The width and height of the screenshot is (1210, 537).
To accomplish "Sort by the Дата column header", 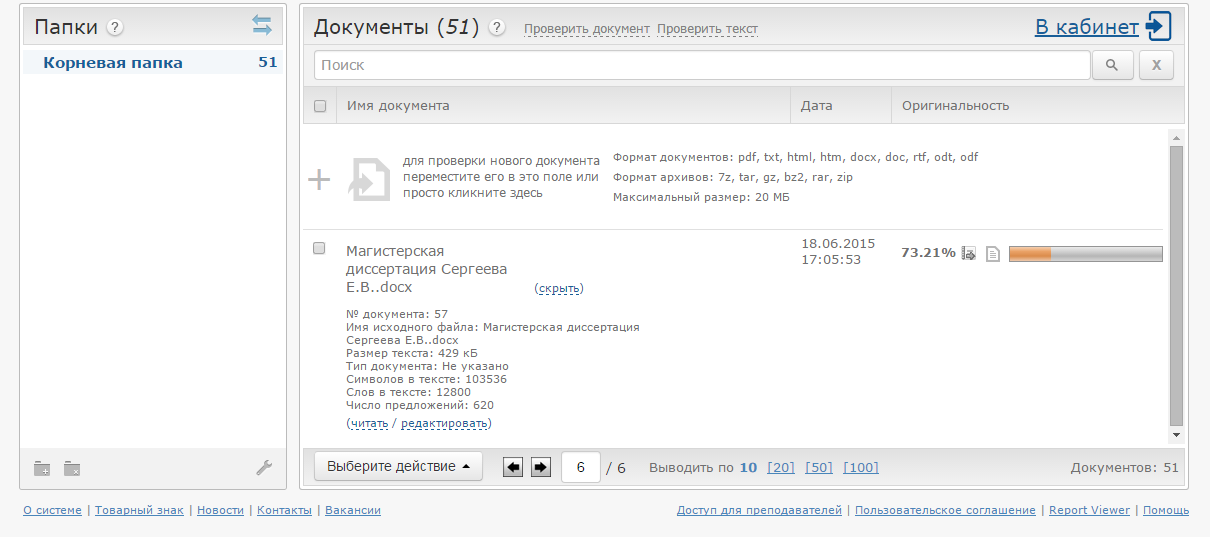I will click(x=816, y=106).
